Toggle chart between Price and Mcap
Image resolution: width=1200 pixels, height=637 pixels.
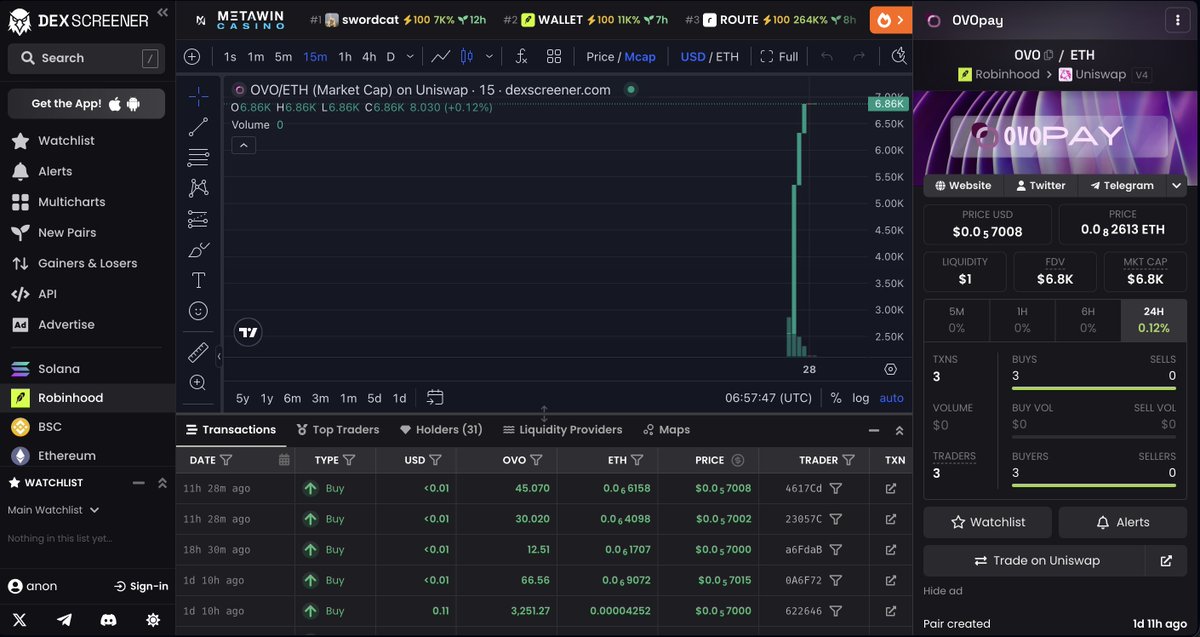coord(621,57)
